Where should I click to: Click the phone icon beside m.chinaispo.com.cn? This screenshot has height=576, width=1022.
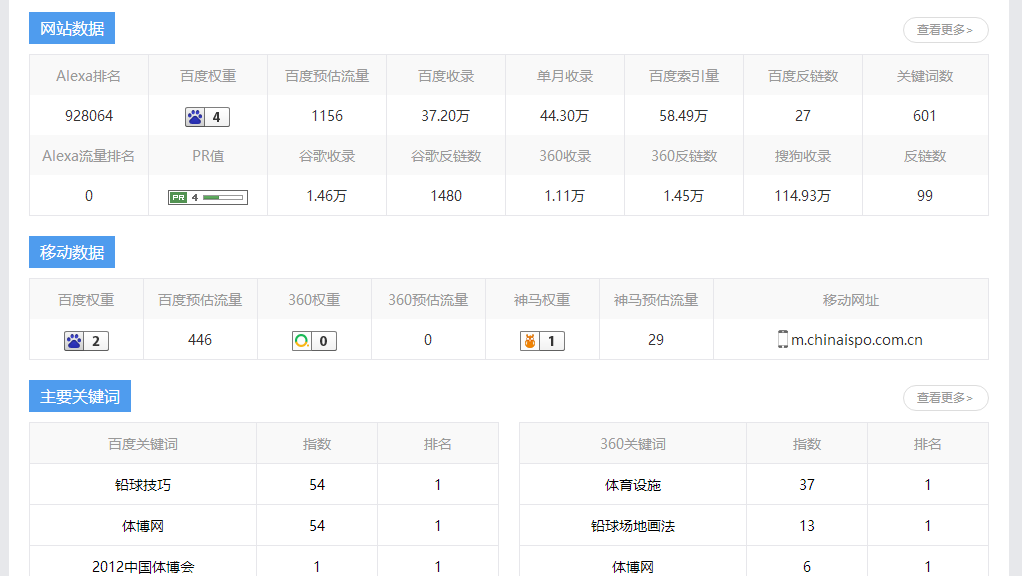(x=783, y=339)
